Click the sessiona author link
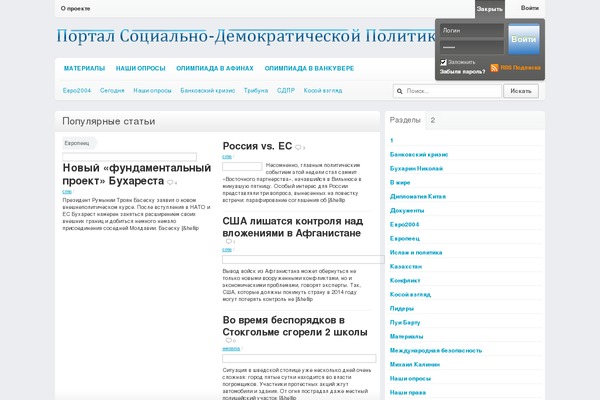This screenshot has width=600, height=400. click(231, 348)
